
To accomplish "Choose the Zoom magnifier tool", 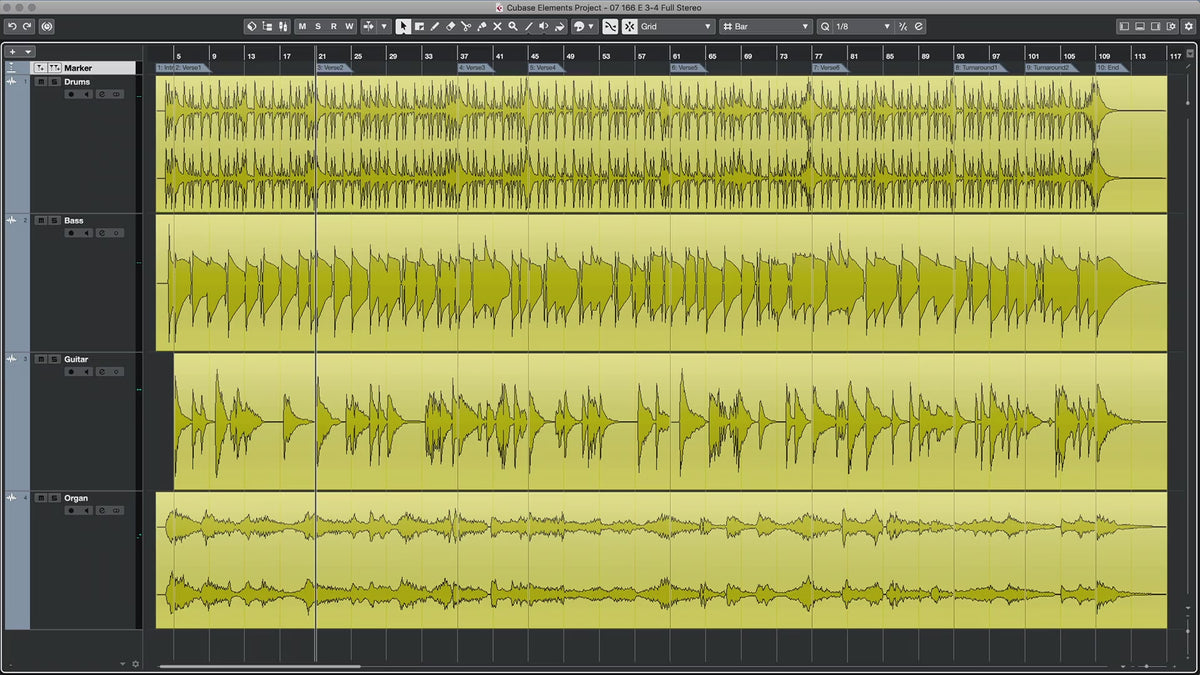I will (x=513, y=26).
